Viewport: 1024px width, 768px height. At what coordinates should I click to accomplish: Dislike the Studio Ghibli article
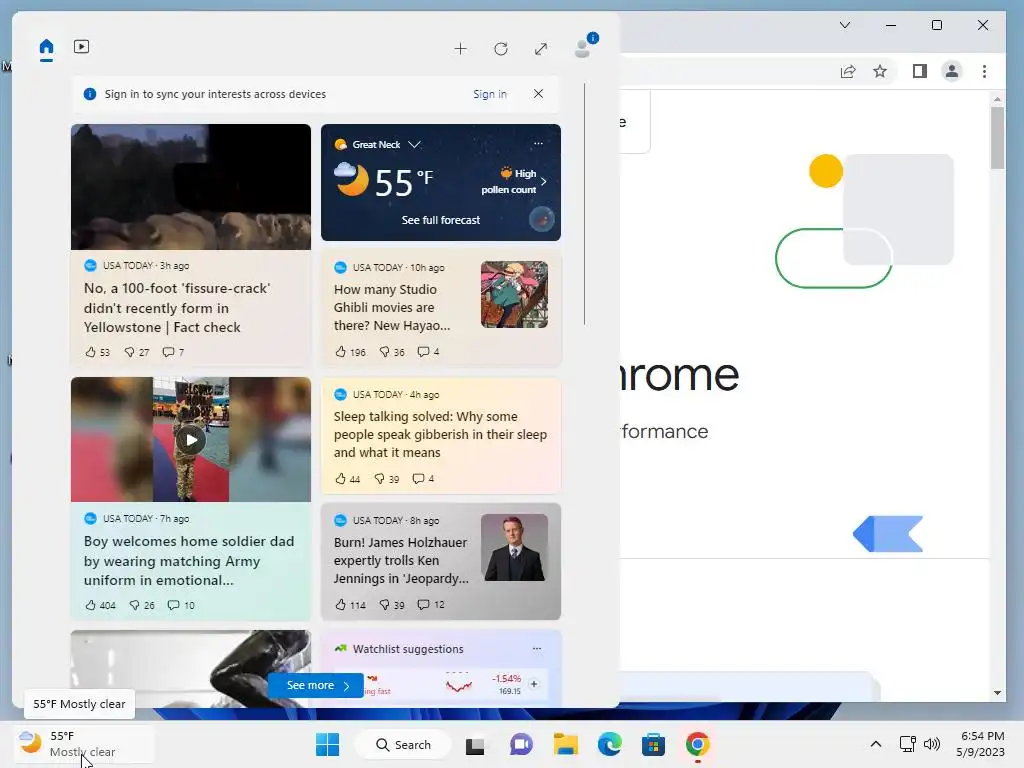point(392,352)
